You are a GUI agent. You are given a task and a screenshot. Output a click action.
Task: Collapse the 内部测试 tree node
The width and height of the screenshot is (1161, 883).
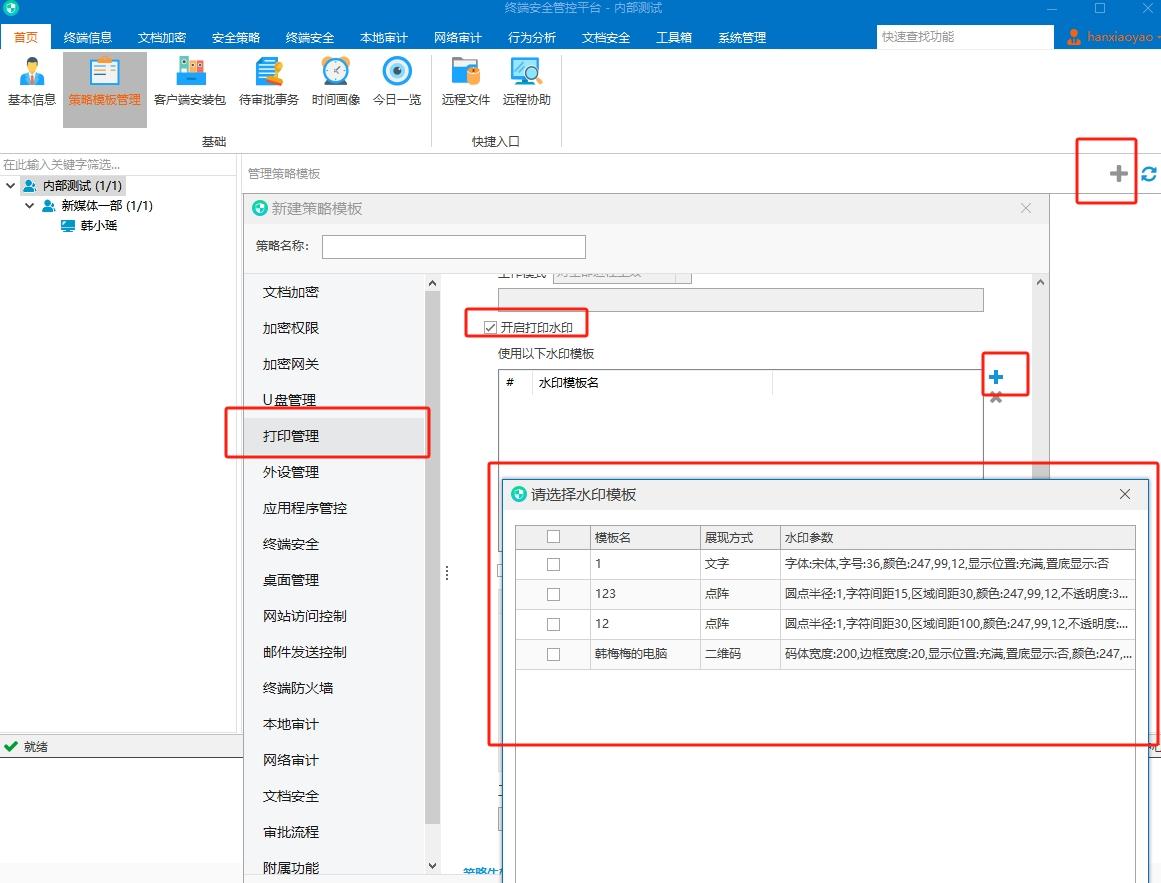click(10, 186)
